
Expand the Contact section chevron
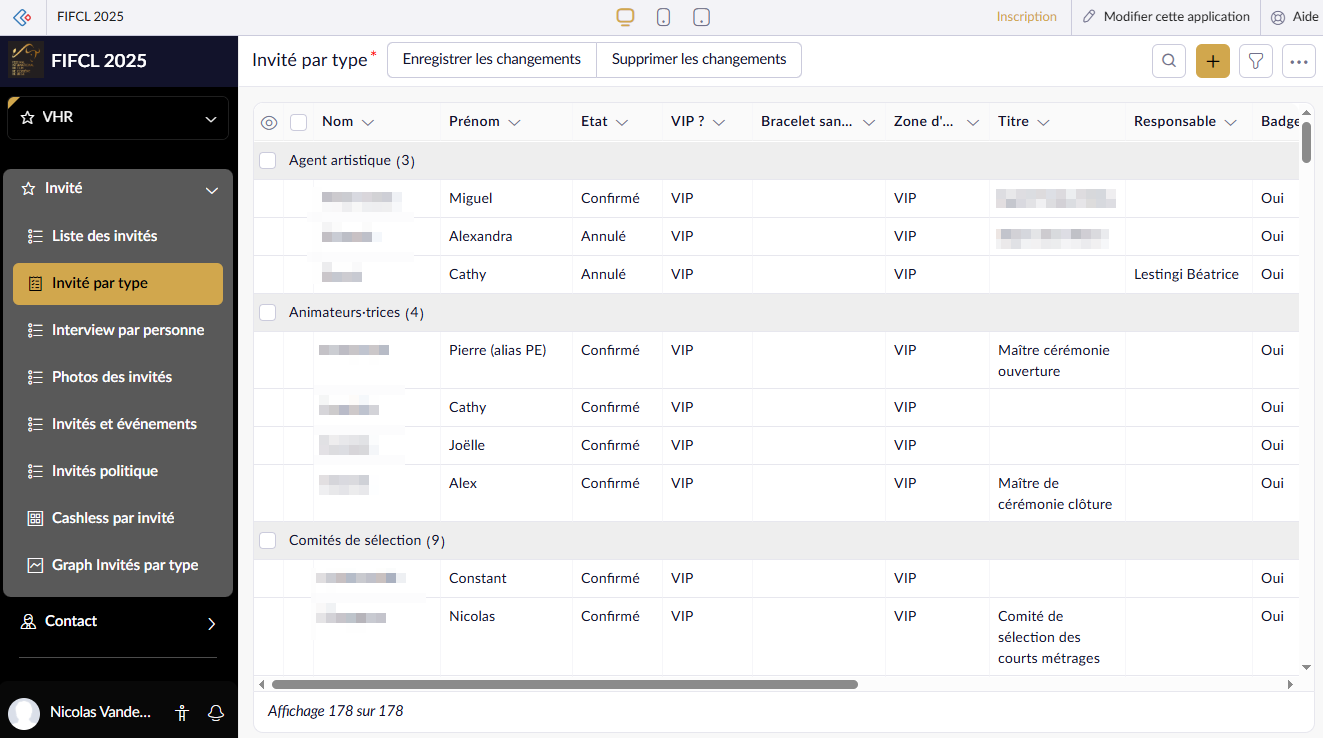(211, 623)
